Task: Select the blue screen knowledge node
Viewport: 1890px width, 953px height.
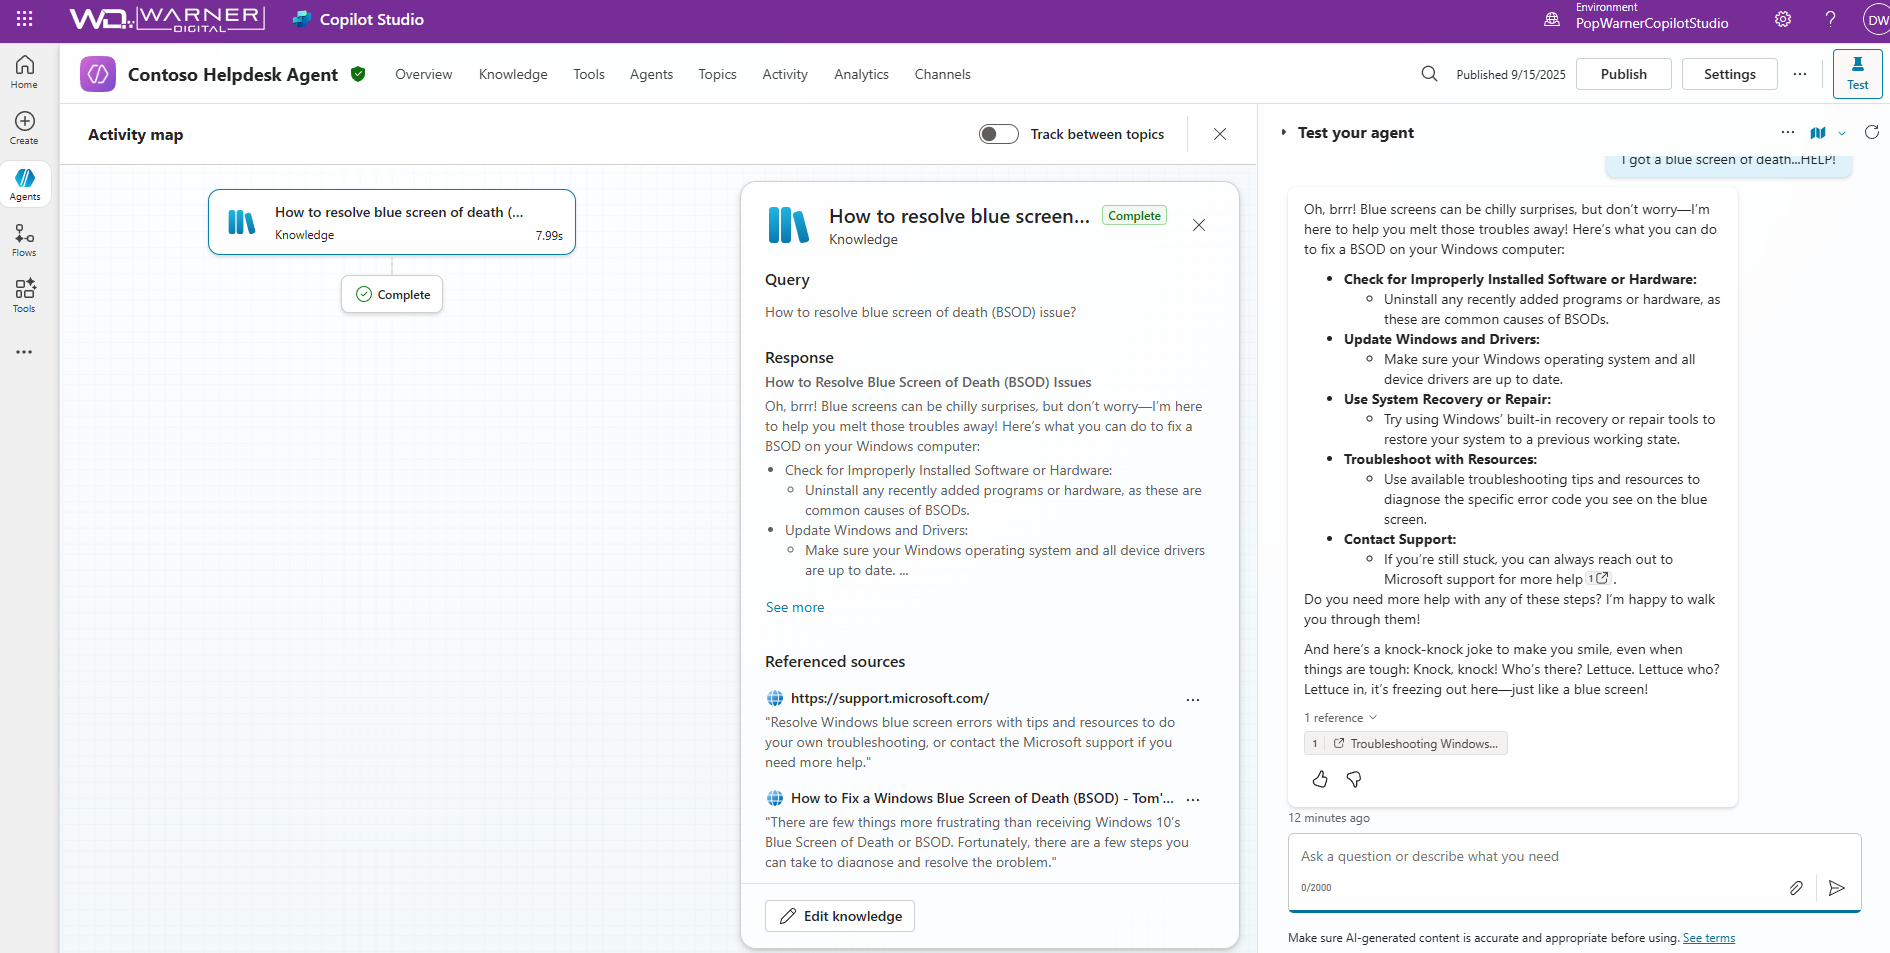Action: point(392,222)
